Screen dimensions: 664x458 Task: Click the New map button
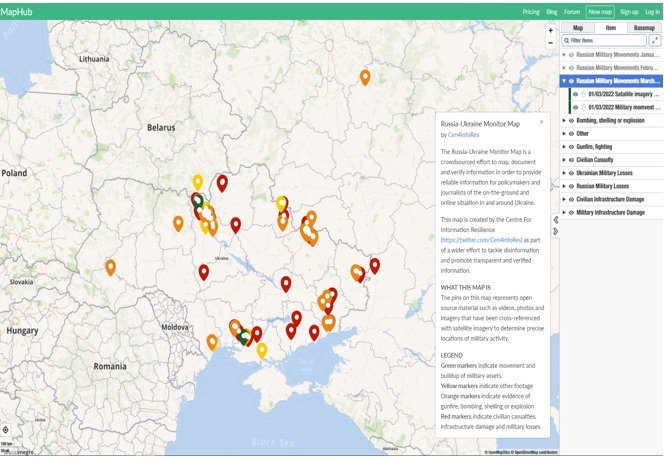point(600,11)
